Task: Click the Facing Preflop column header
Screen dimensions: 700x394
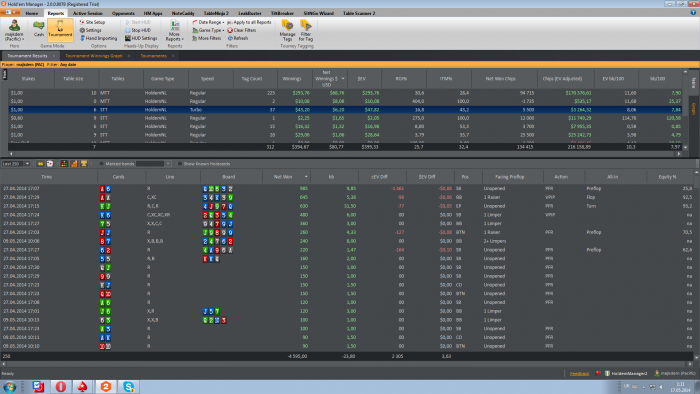Action: pyautogui.click(x=512, y=177)
